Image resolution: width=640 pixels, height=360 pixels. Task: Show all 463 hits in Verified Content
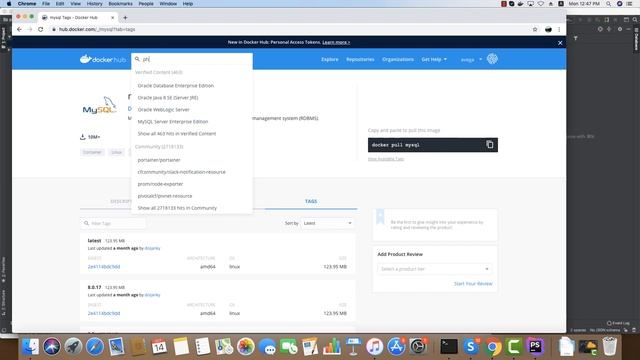pyautogui.click(x=177, y=133)
